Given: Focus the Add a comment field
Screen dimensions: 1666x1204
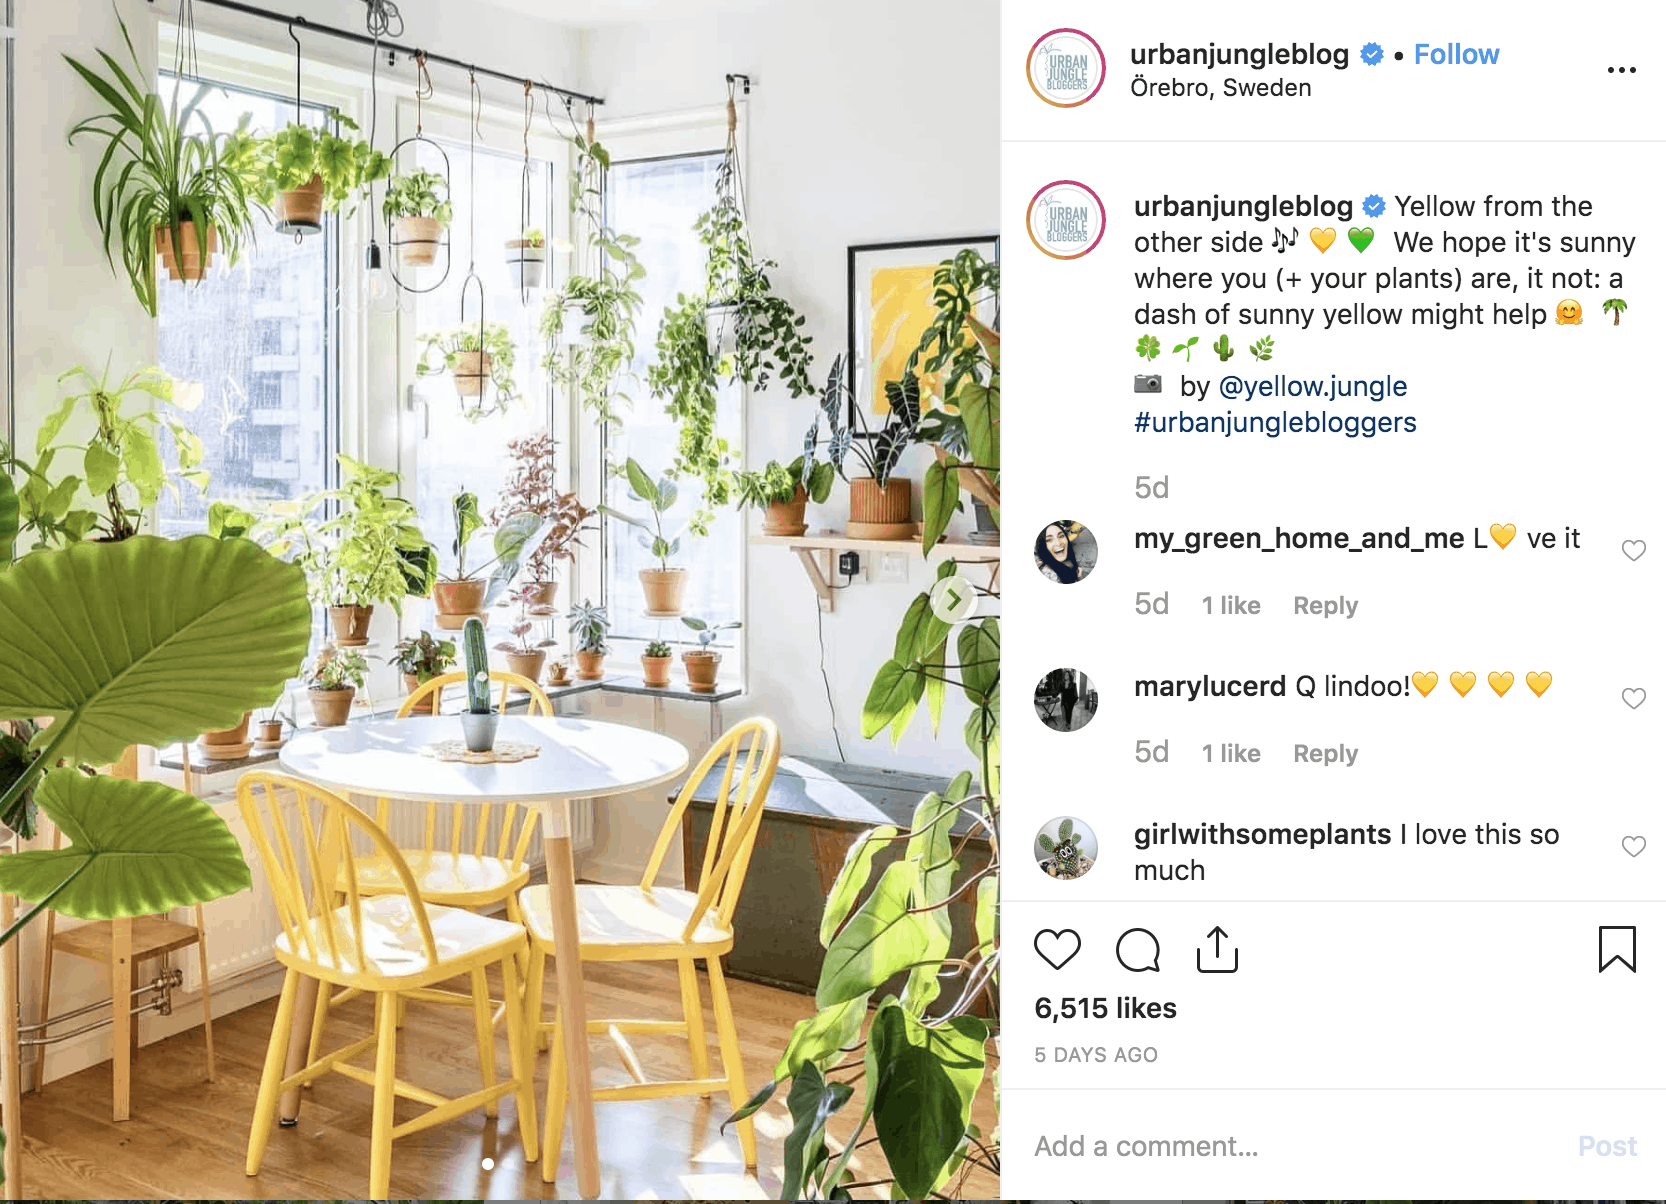Looking at the screenshot, I should pos(1290,1146).
